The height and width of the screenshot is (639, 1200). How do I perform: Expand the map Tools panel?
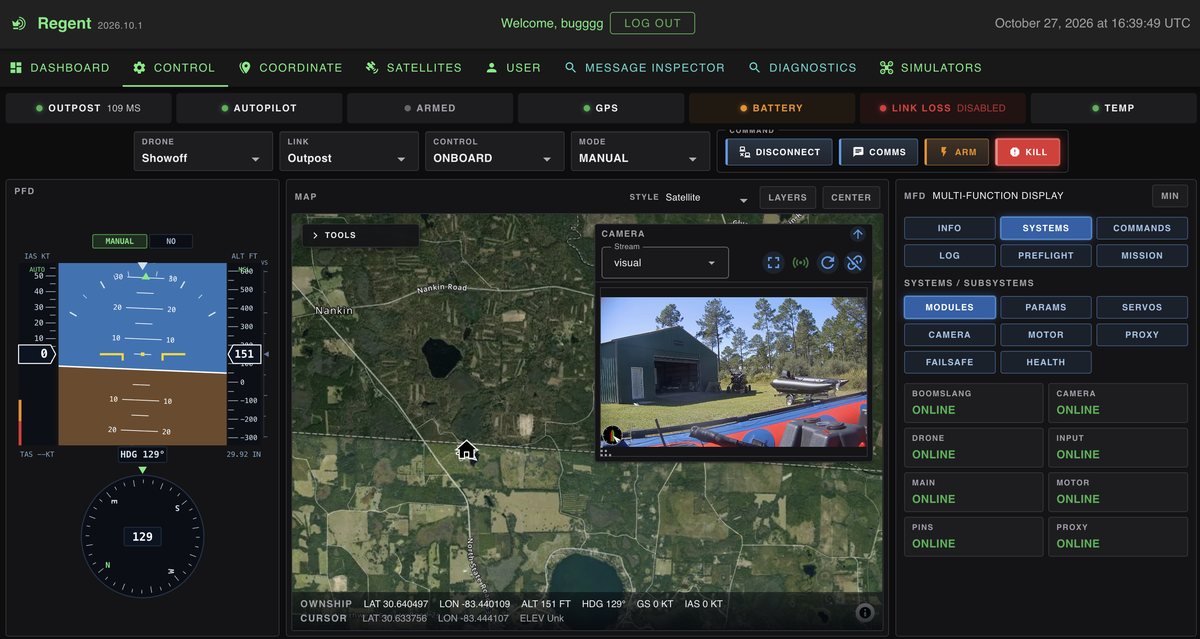pyautogui.click(x=361, y=235)
